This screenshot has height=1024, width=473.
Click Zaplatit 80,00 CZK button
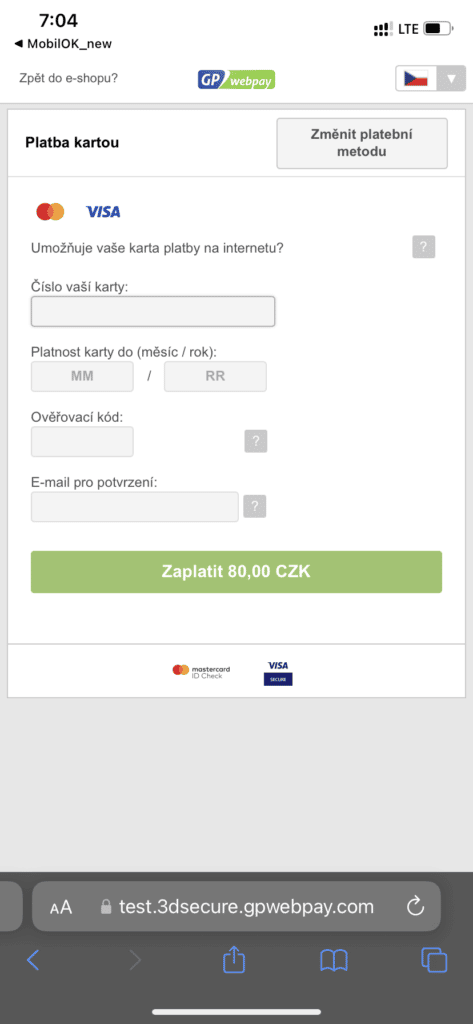point(236,572)
